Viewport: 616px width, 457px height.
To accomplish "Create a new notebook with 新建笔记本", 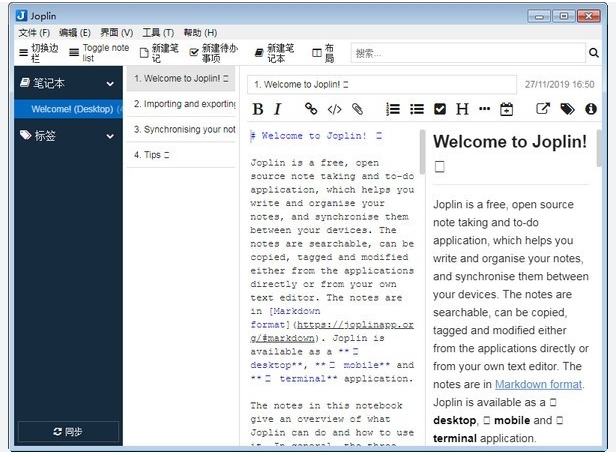I will tap(274, 53).
